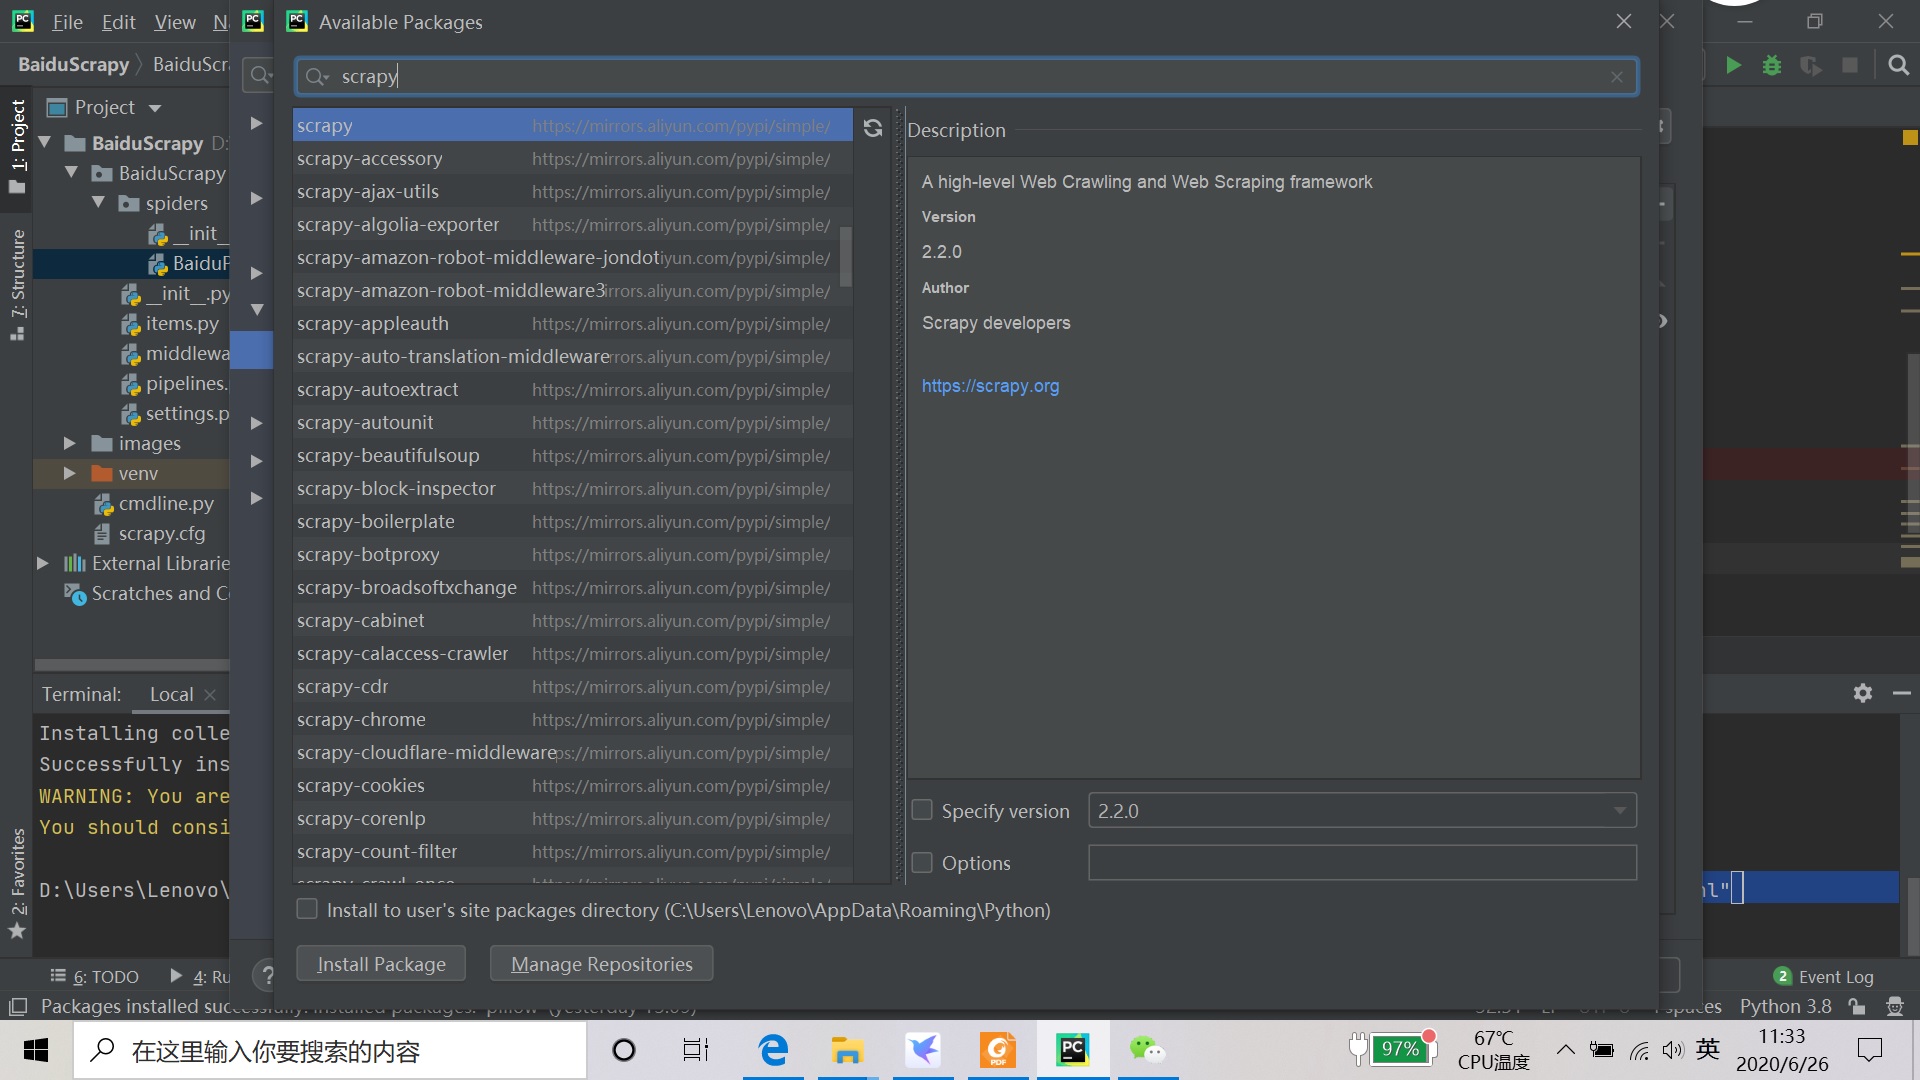
Task: Open Cortana circle button
Action: tap(623, 1050)
